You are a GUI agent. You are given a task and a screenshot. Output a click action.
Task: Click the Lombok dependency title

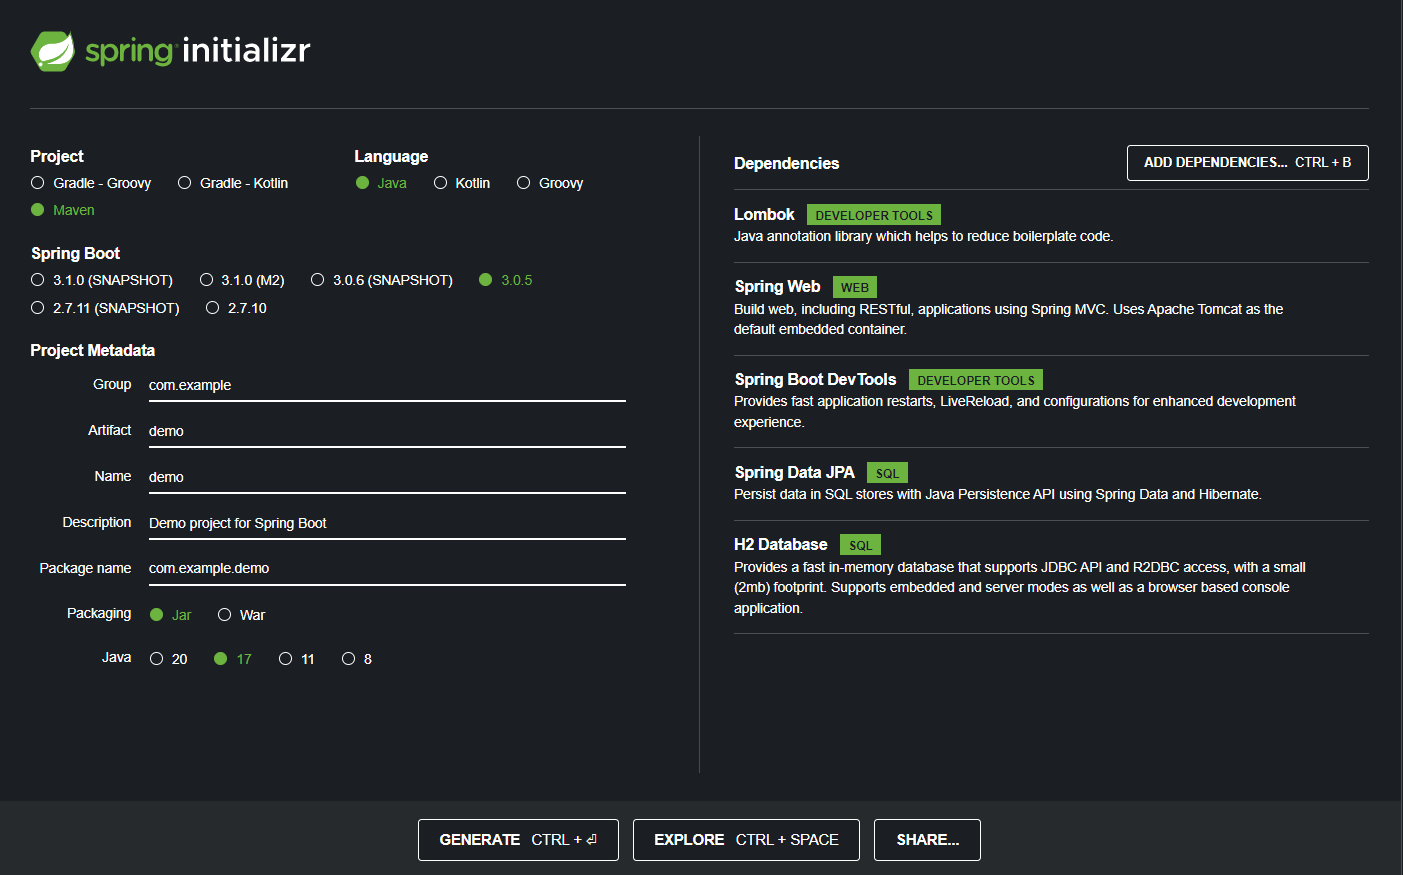tap(764, 214)
